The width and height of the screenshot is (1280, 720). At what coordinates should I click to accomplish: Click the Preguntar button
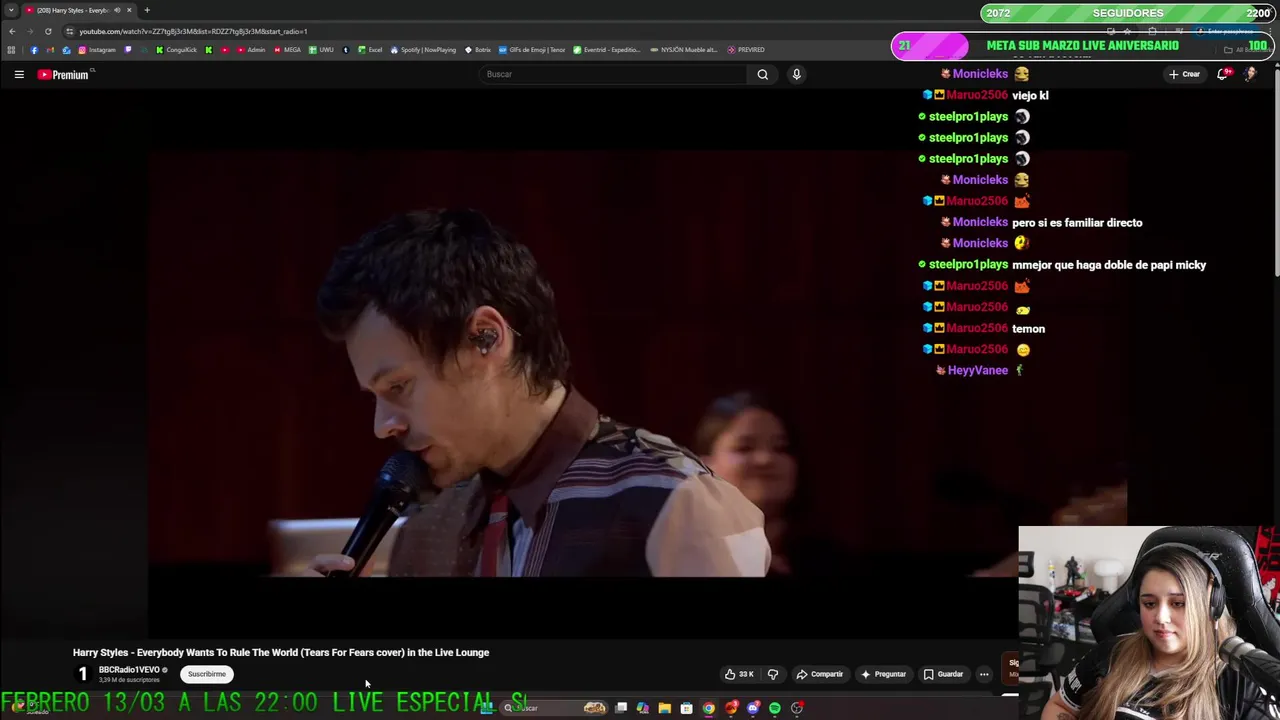pyautogui.click(x=883, y=674)
